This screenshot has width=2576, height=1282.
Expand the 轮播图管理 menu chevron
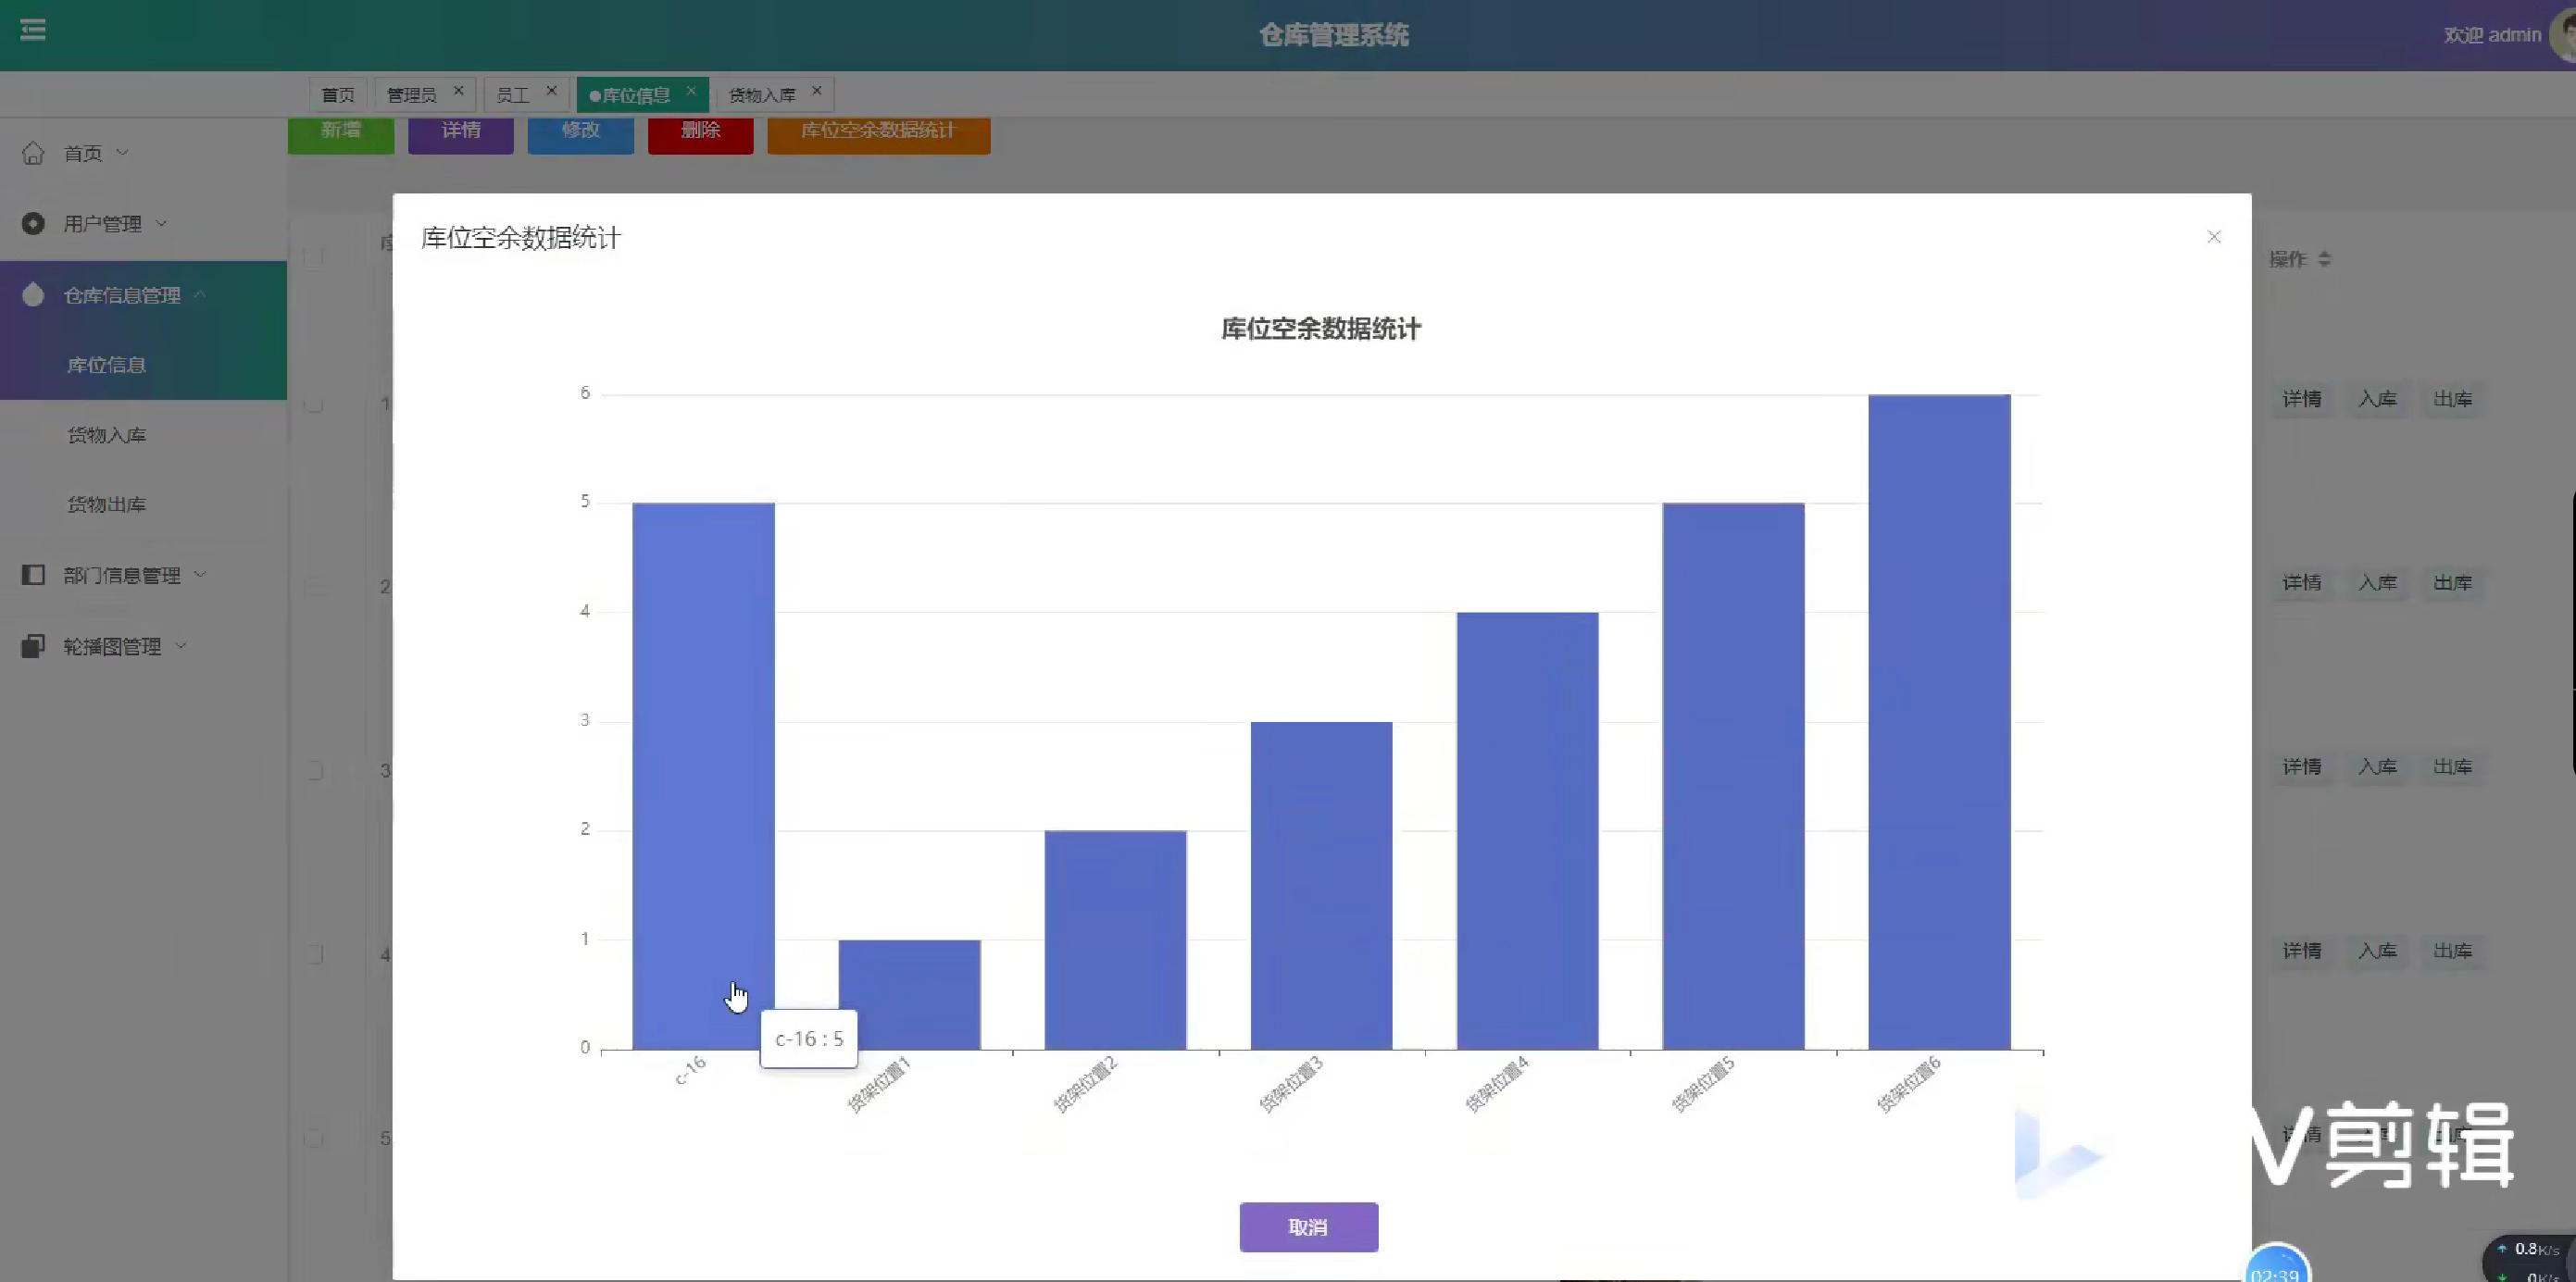point(182,646)
